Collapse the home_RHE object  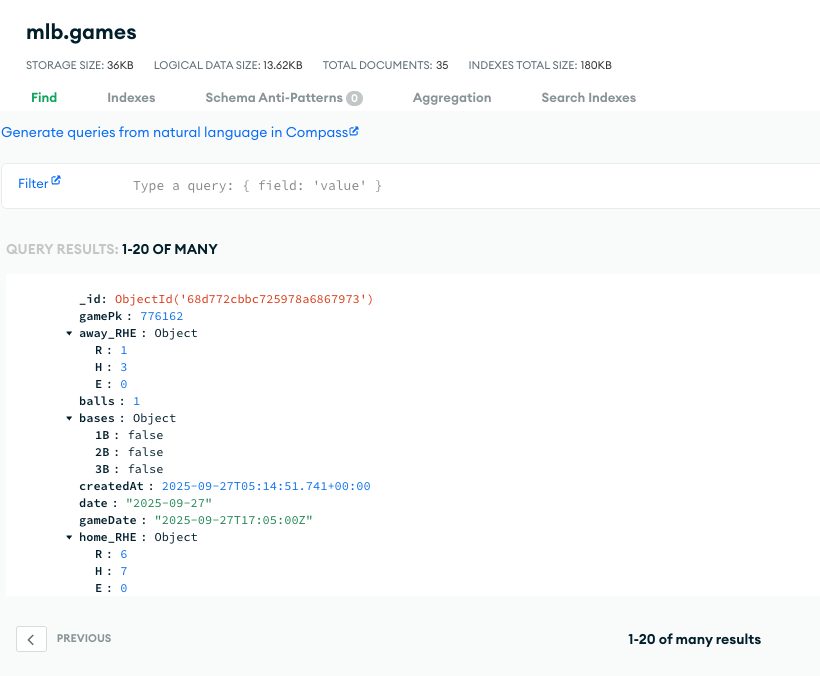tap(69, 537)
